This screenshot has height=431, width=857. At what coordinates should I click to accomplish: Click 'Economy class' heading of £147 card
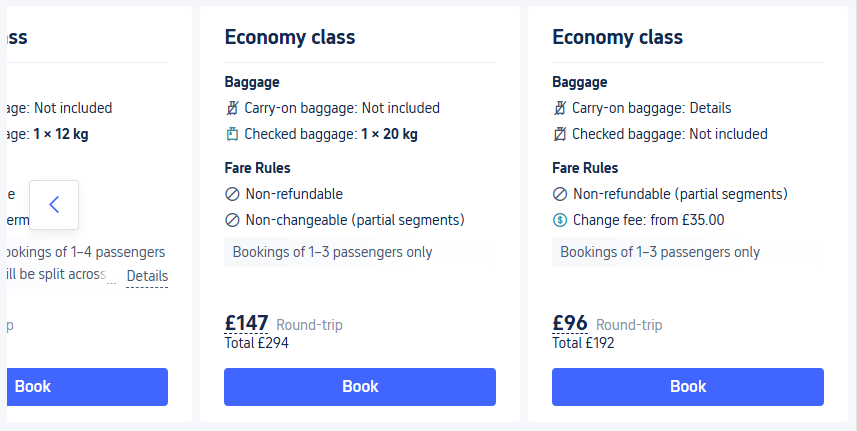tap(290, 38)
